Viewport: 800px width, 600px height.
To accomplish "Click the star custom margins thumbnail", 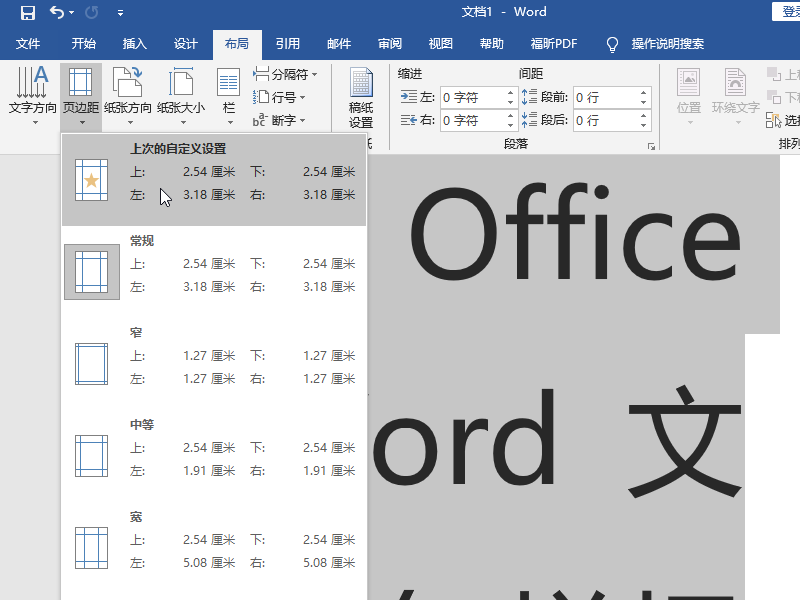I will [91, 180].
